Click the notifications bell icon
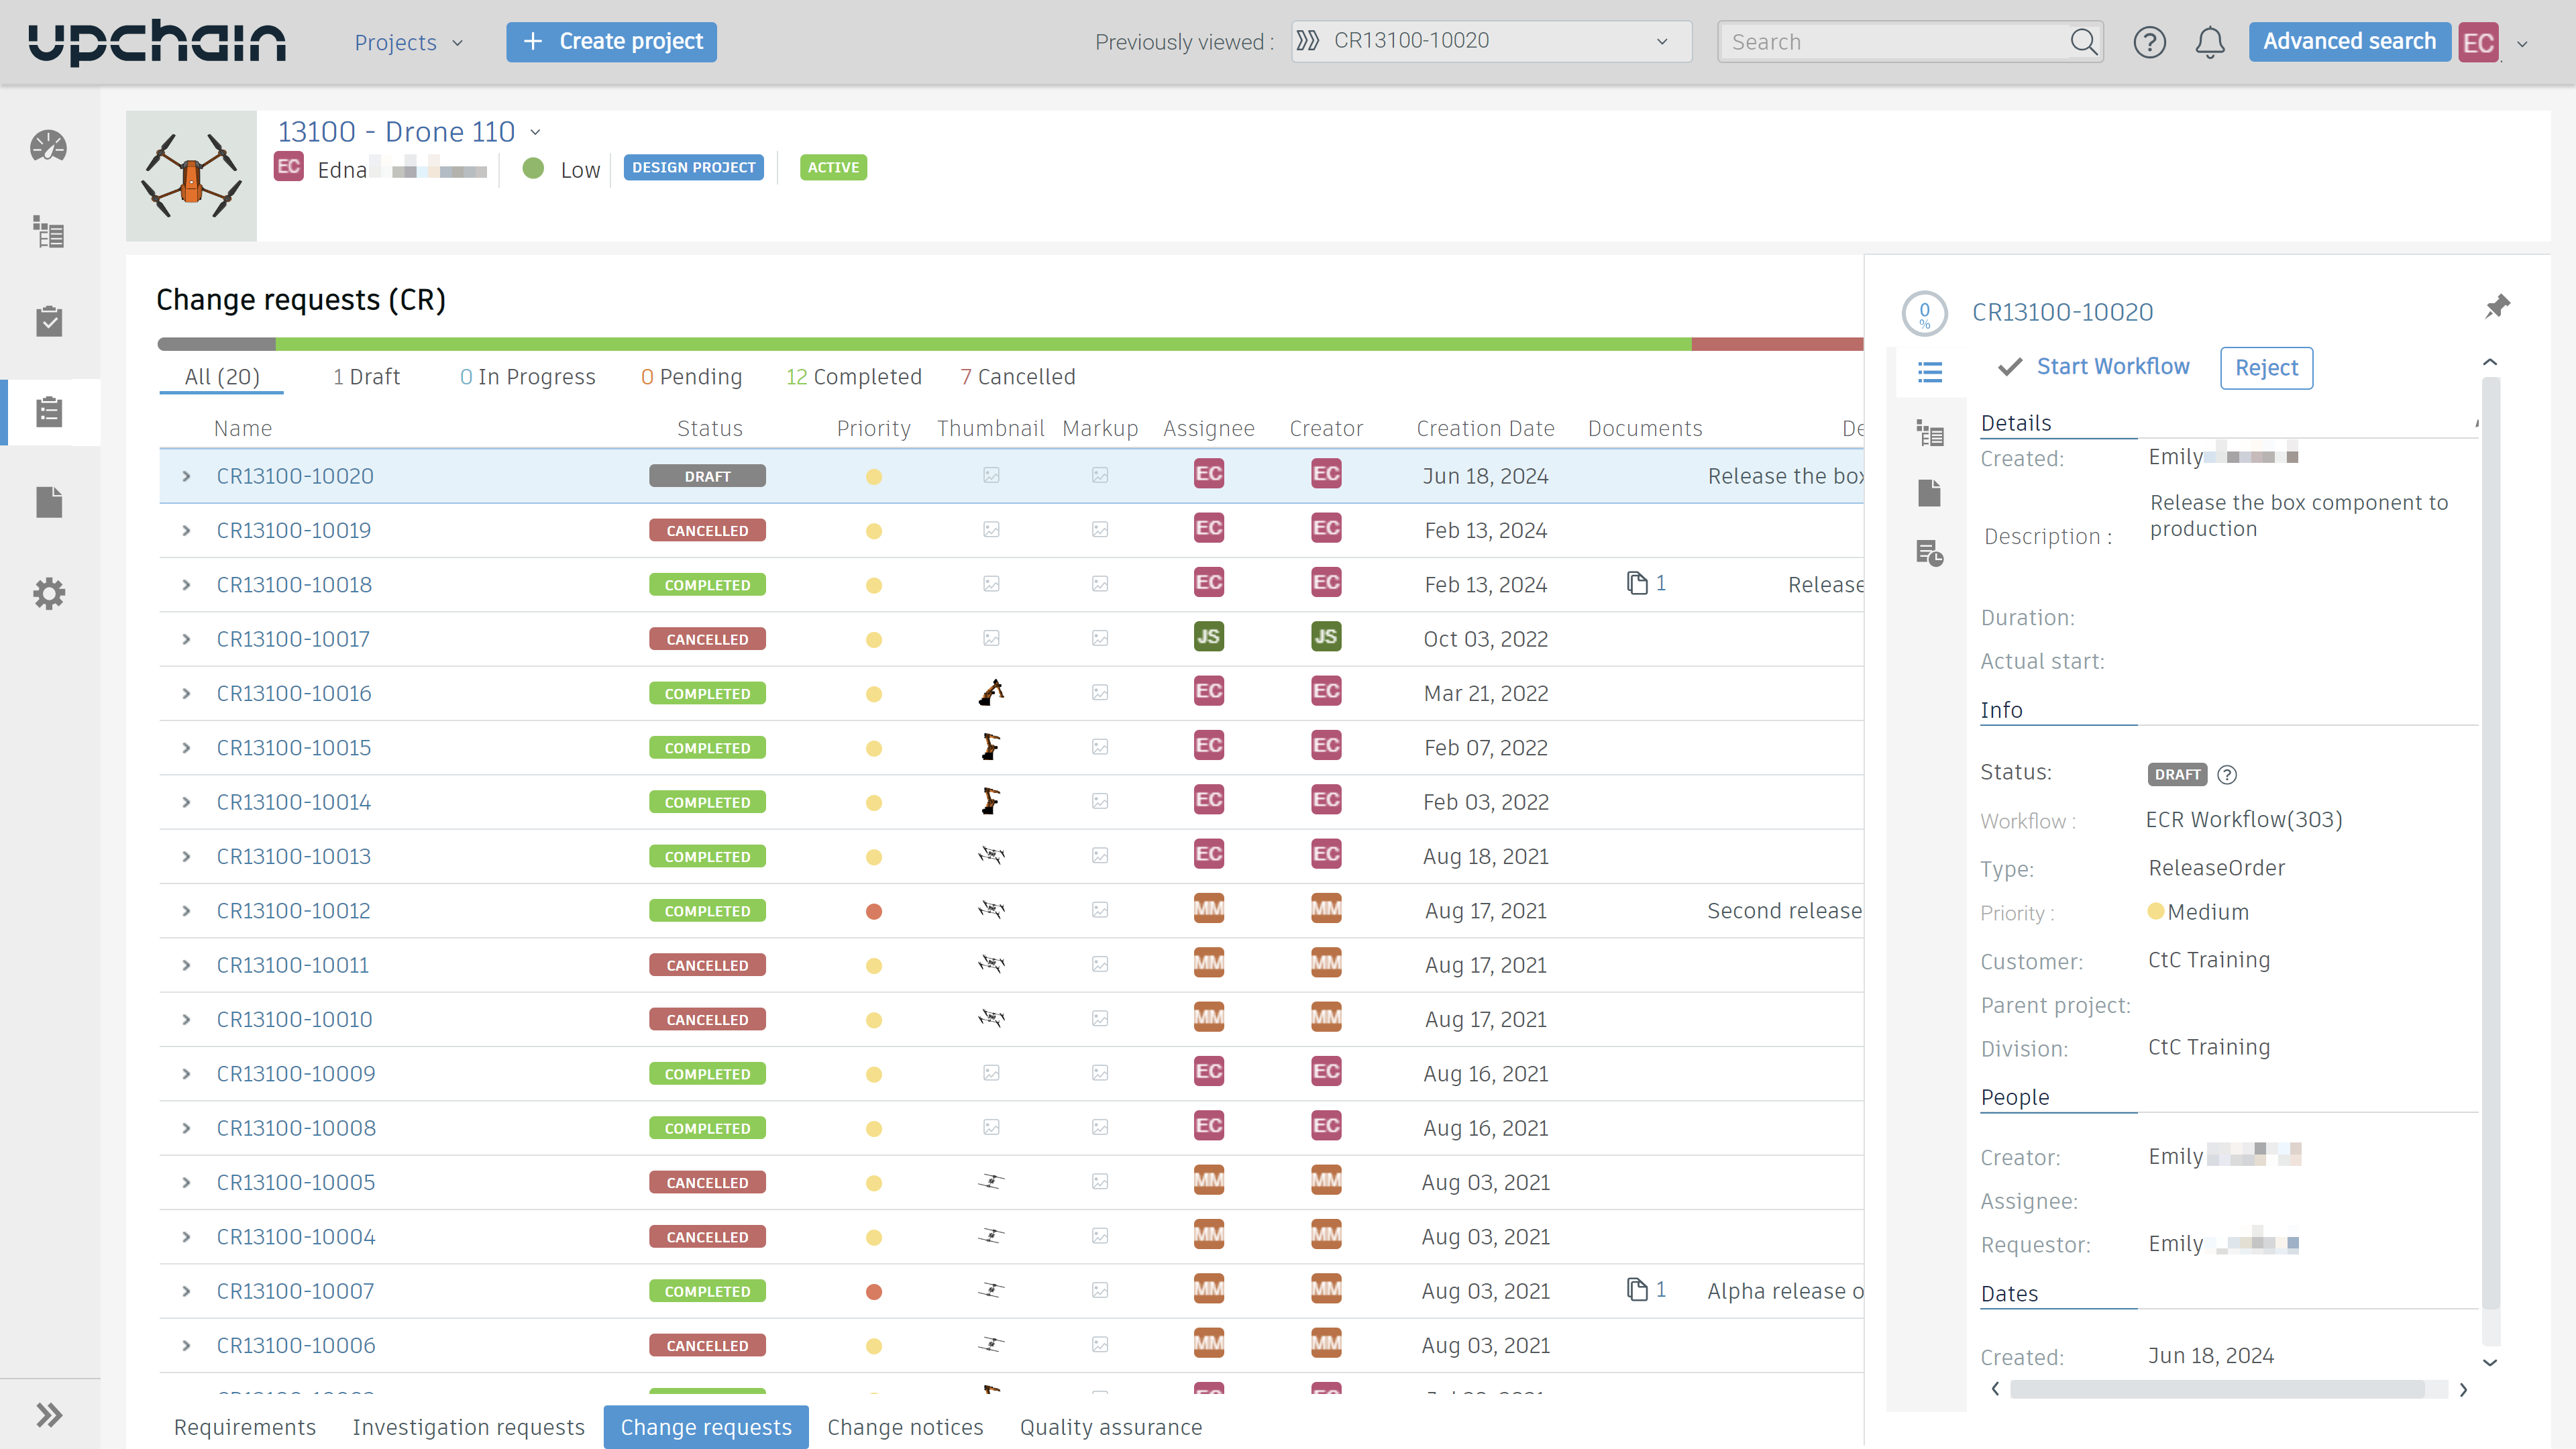 [x=2209, y=42]
